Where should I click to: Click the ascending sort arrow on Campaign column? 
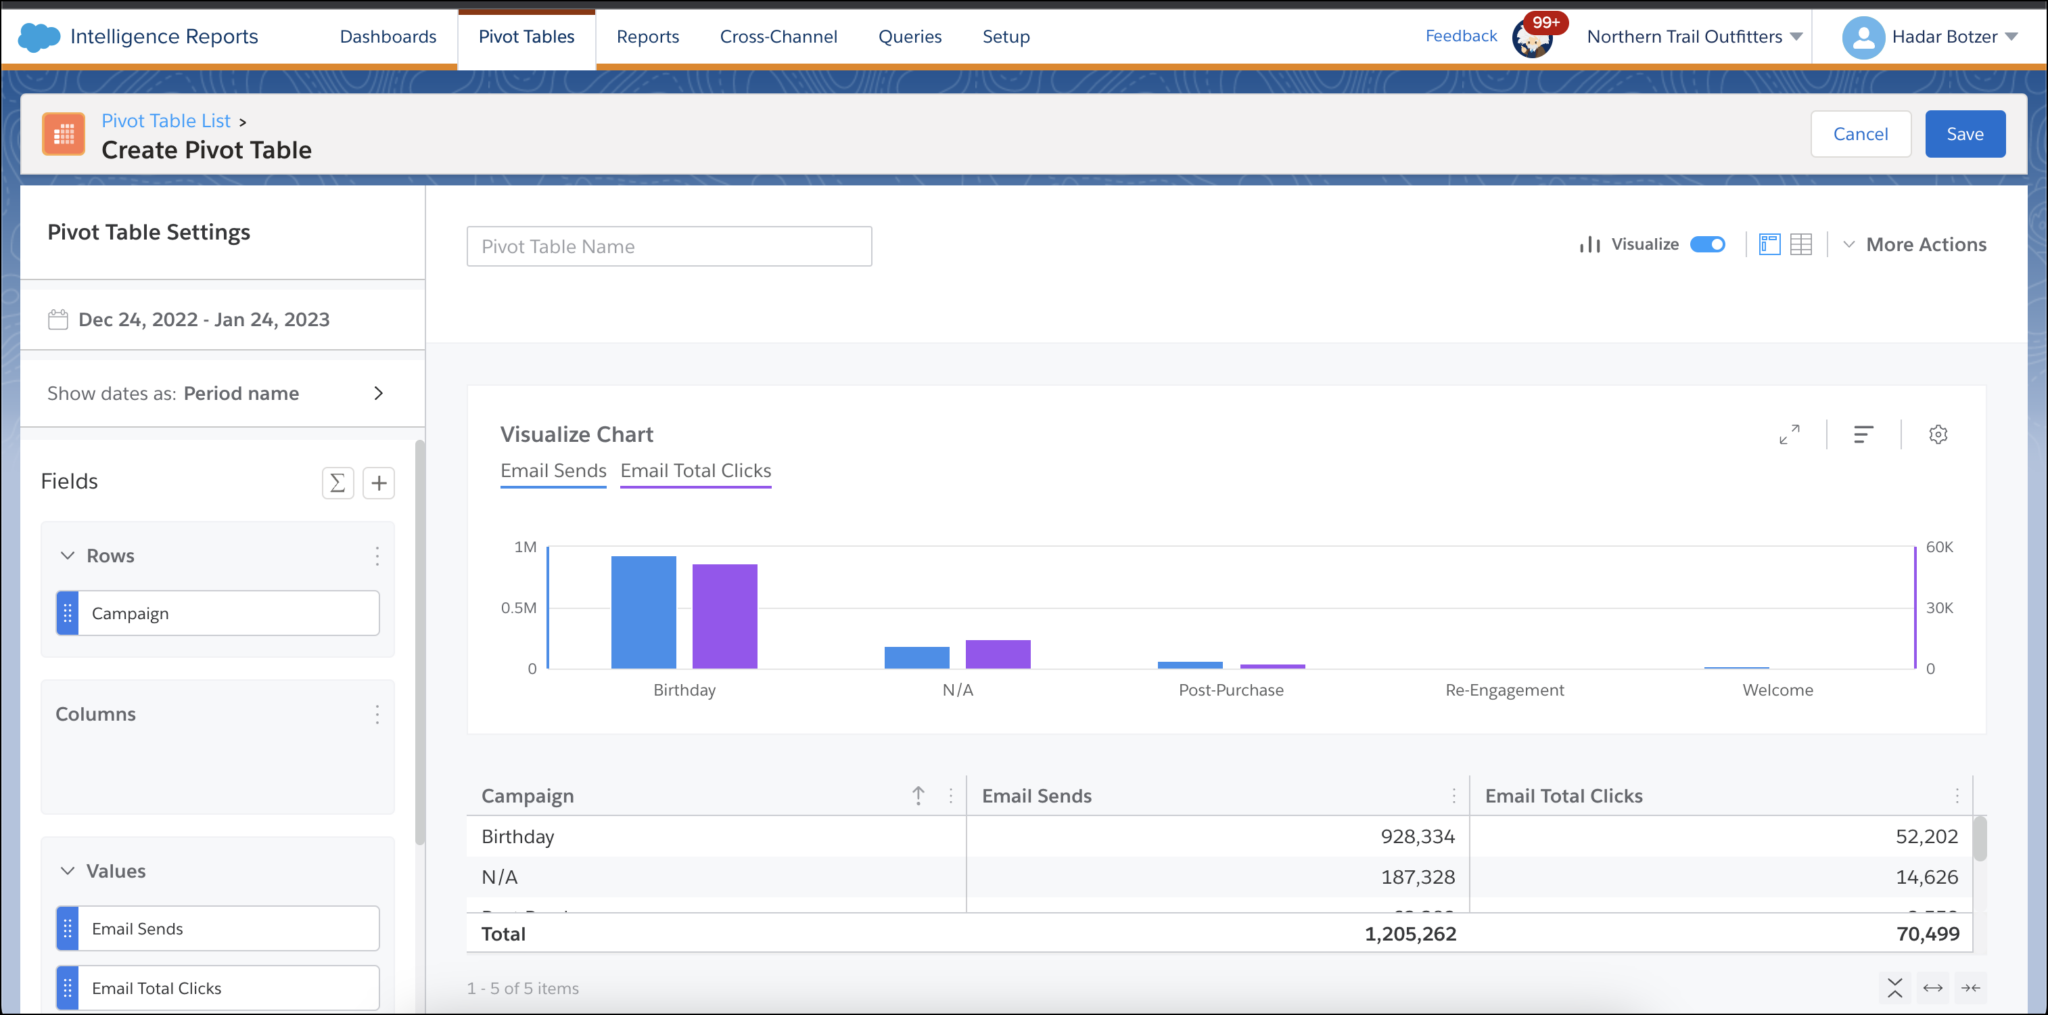(917, 795)
